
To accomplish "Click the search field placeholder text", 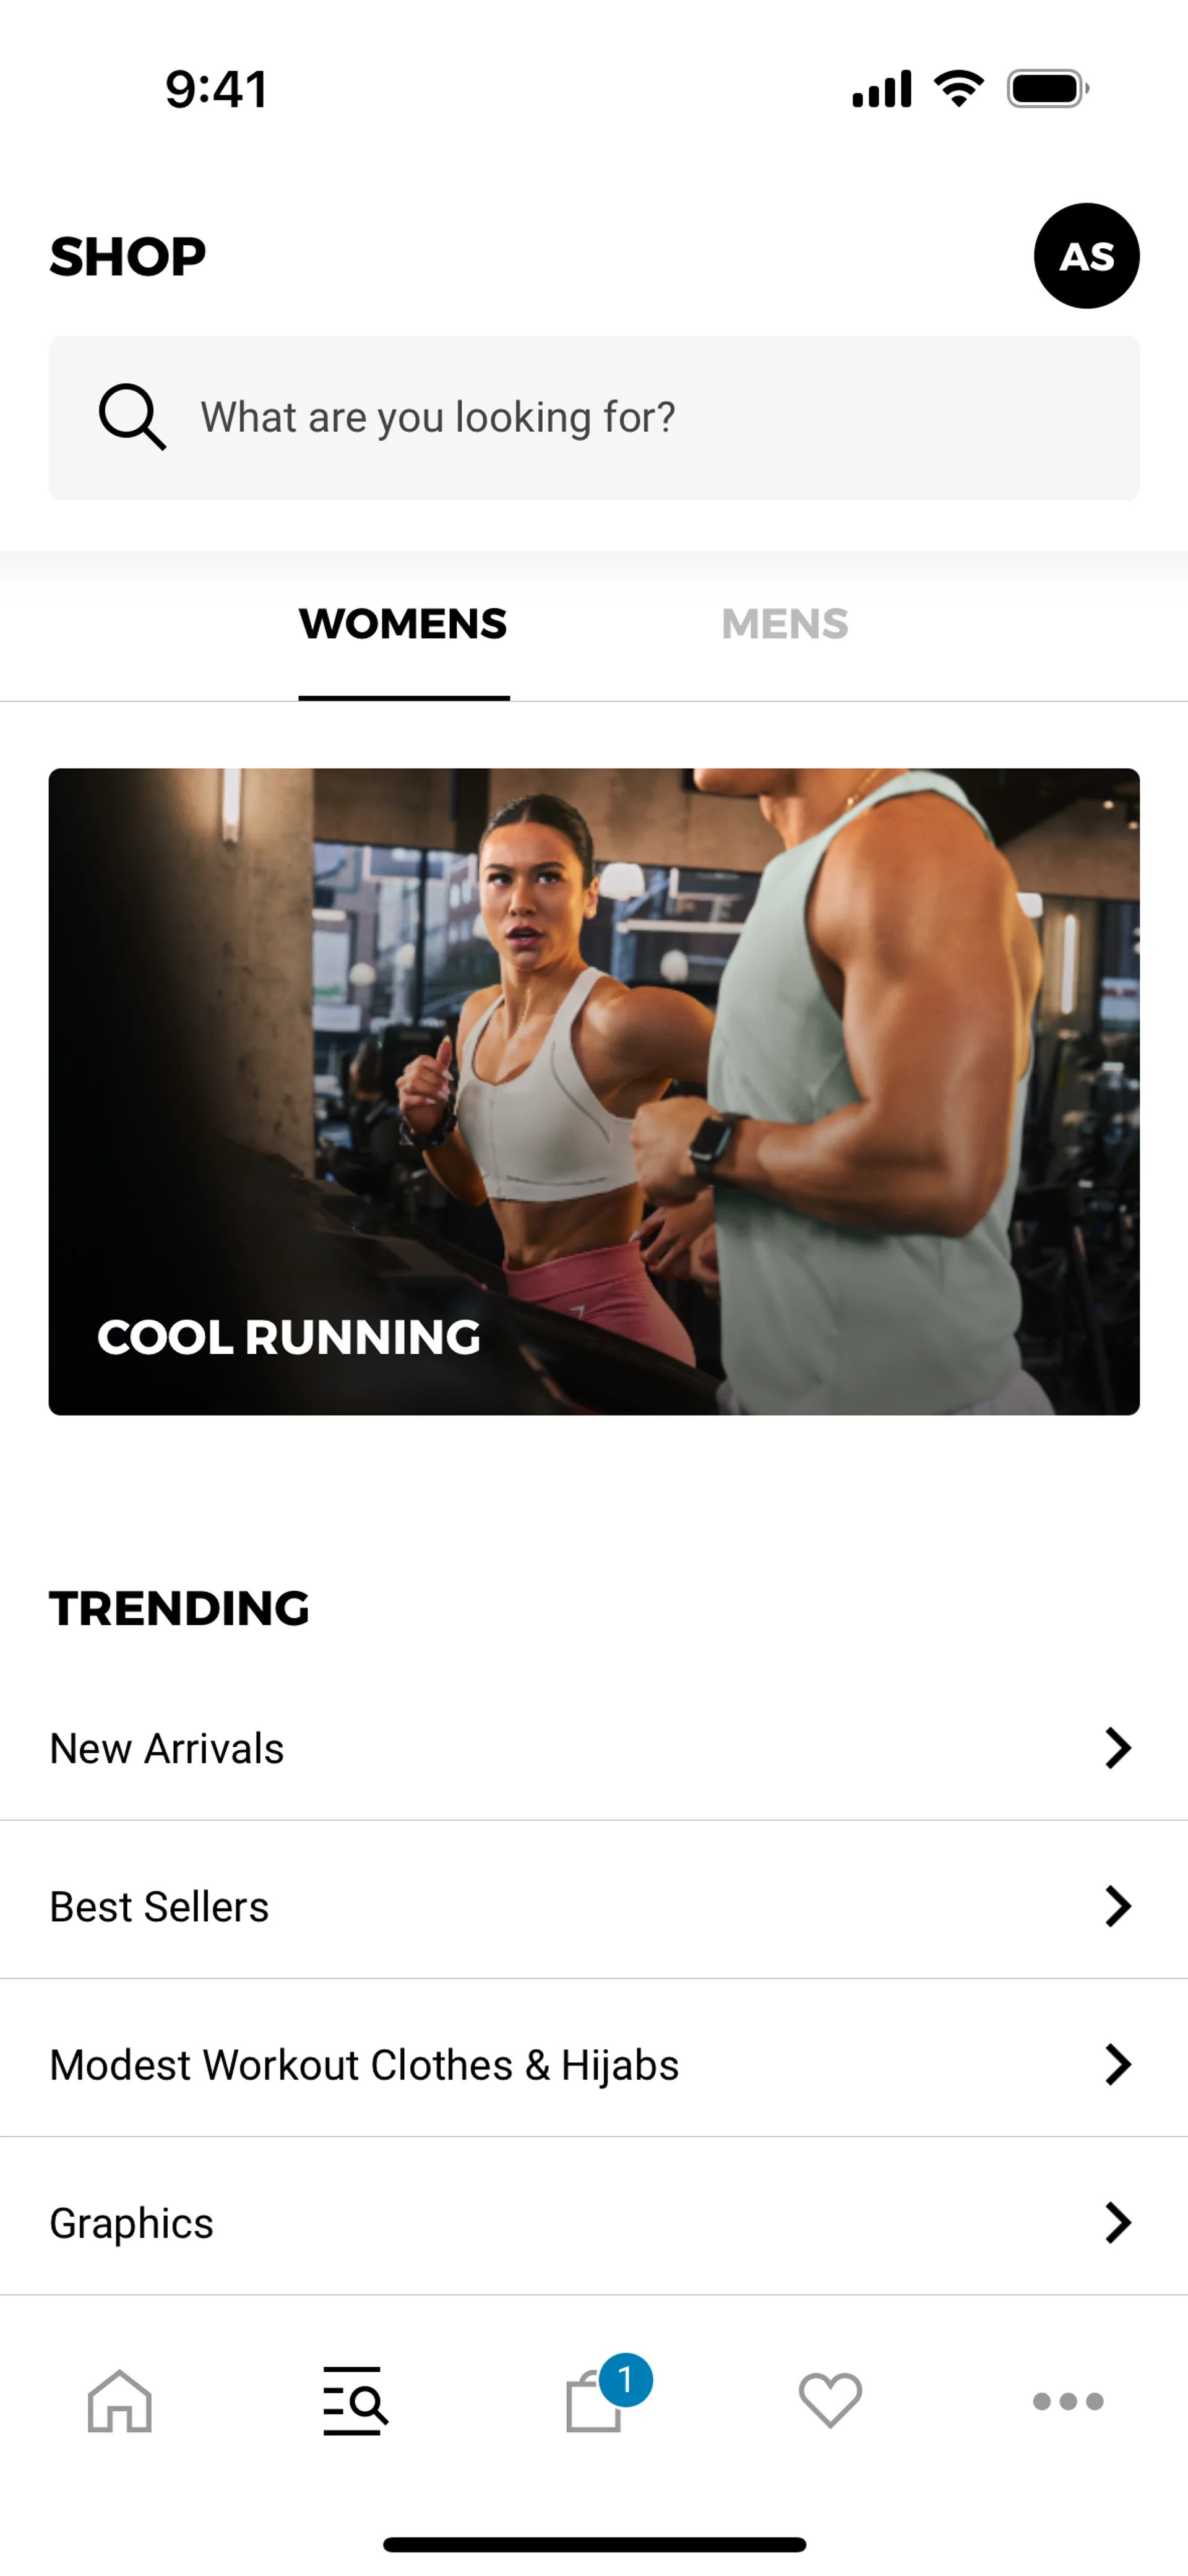I will point(438,417).
